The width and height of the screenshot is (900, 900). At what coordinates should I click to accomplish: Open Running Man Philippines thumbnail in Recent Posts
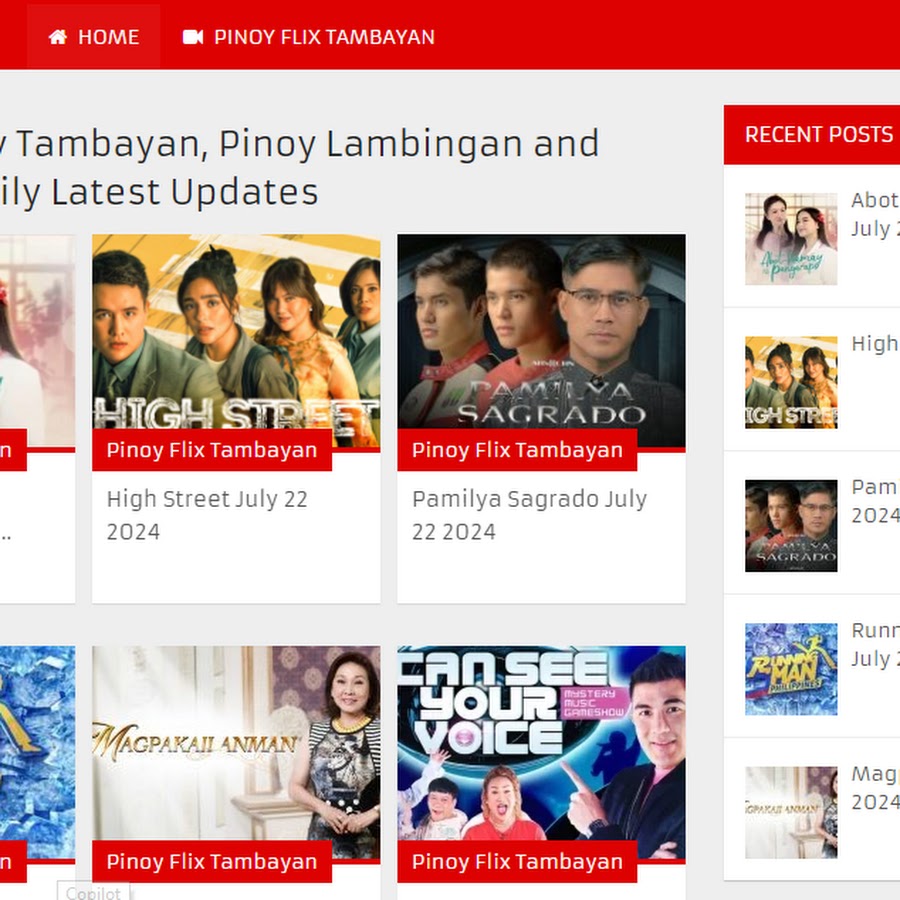(x=791, y=669)
